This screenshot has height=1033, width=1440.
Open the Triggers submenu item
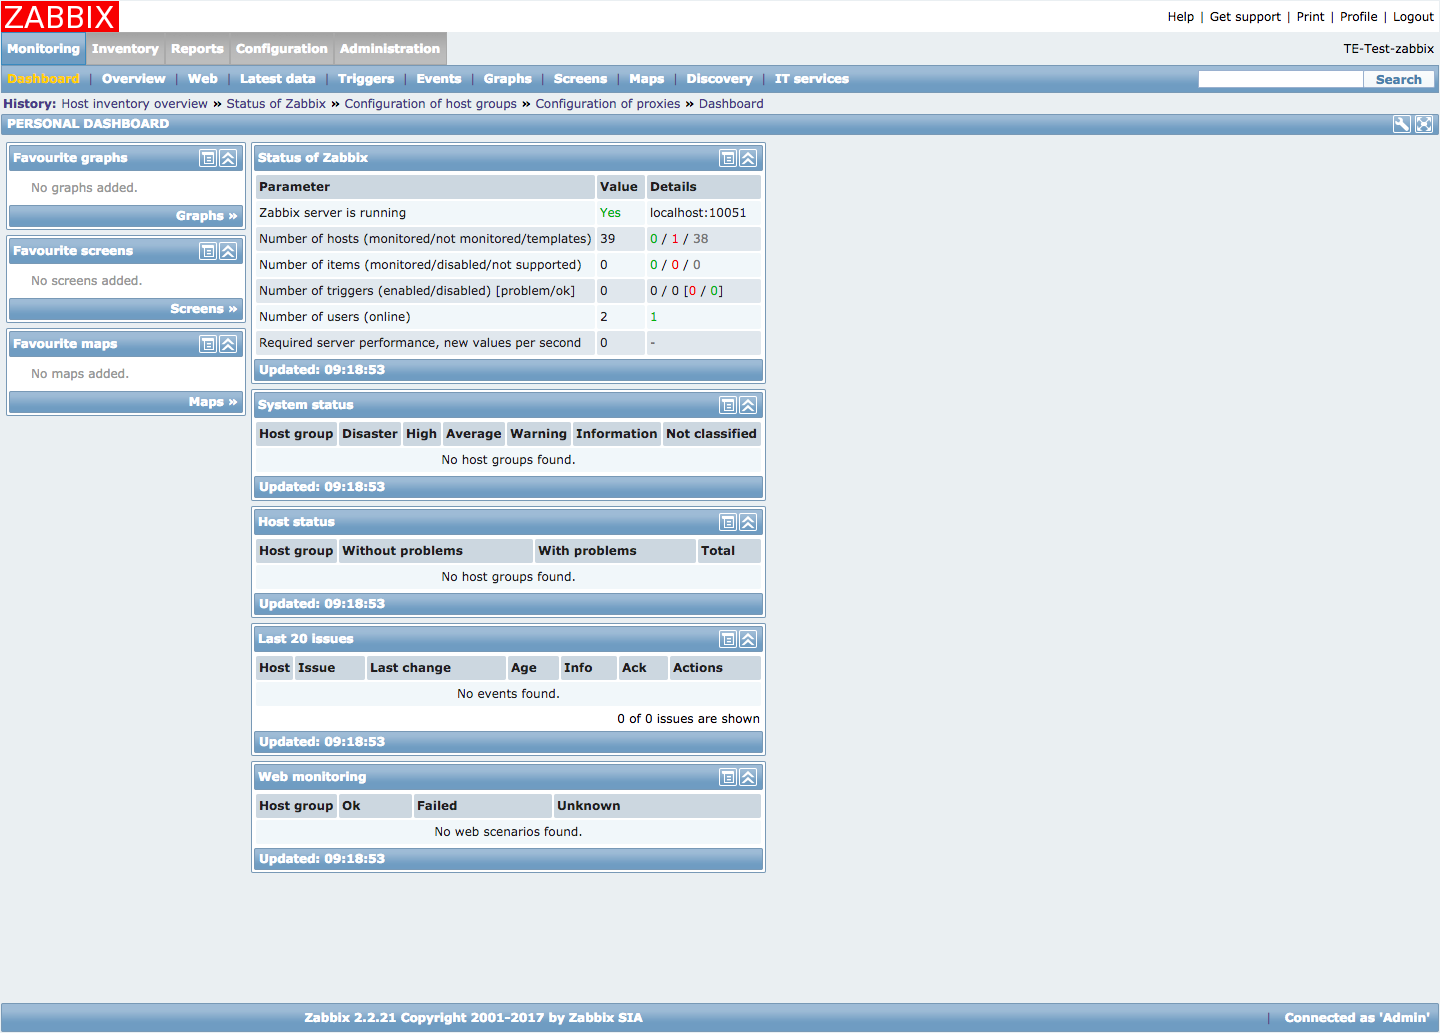[x=366, y=79]
